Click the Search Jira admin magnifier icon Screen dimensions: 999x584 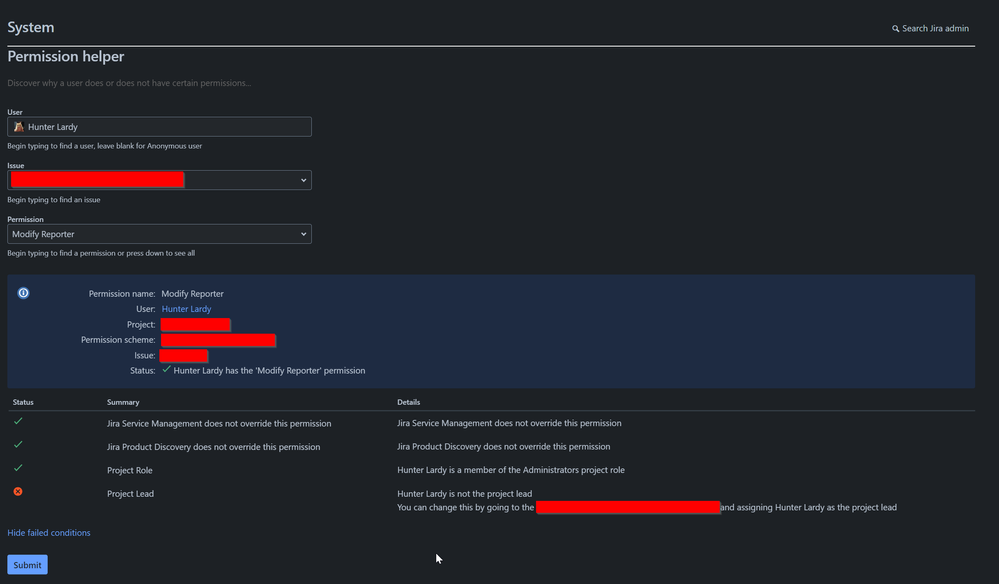tap(895, 29)
